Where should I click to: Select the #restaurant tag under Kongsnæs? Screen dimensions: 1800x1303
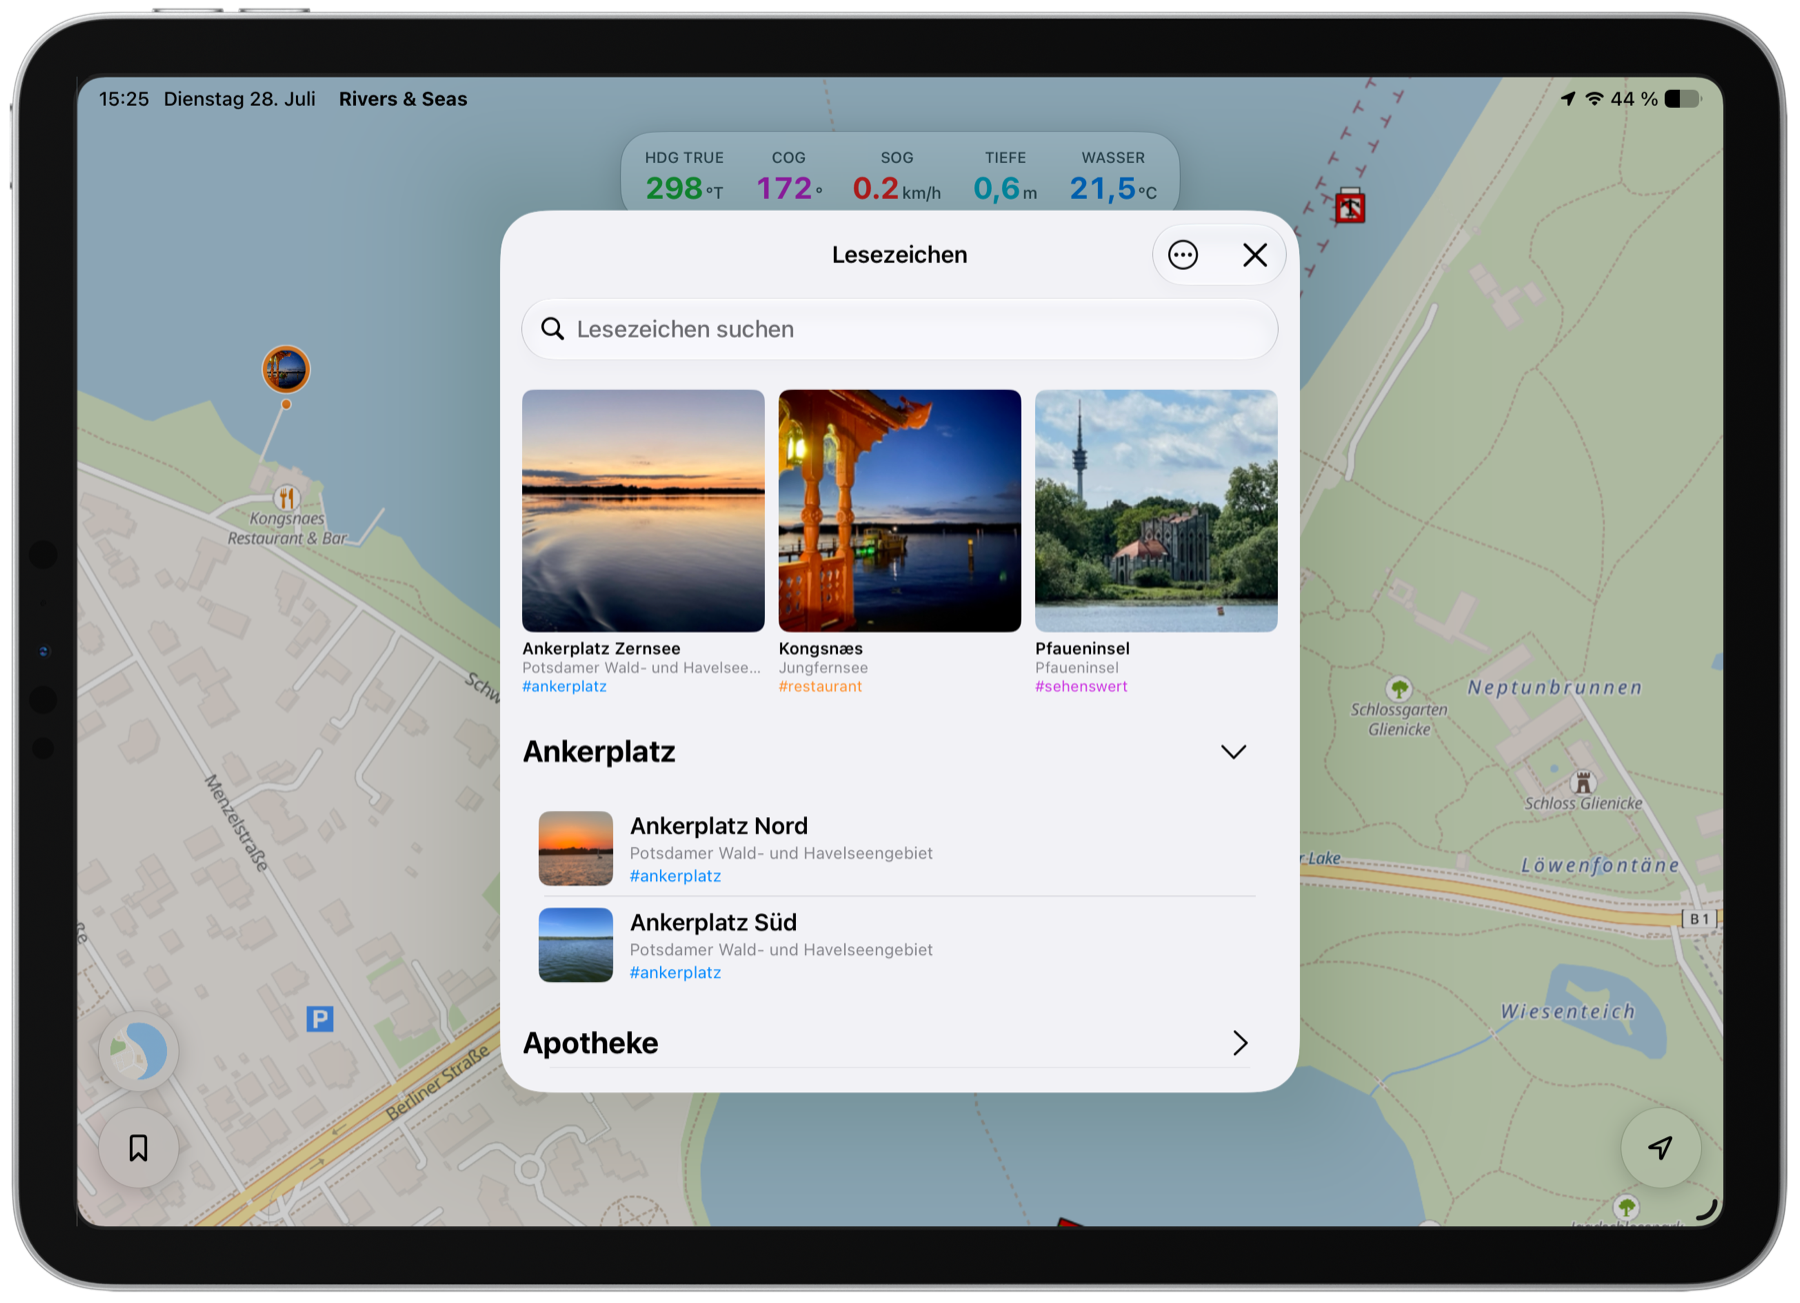click(x=820, y=687)
